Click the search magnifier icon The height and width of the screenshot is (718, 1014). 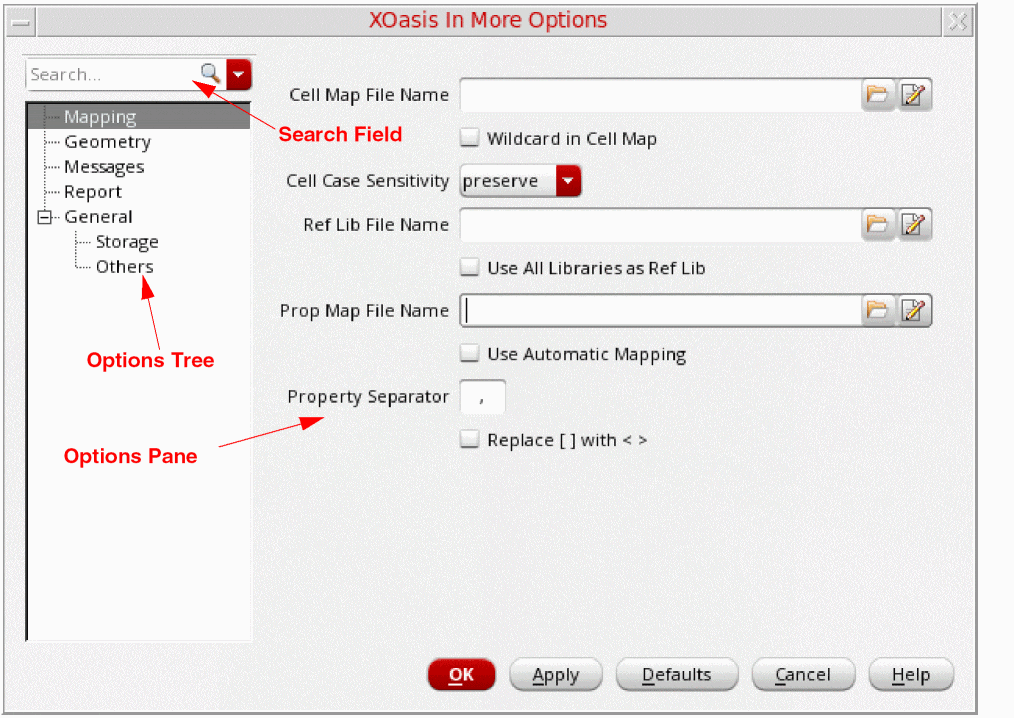[x=211, y=74]
